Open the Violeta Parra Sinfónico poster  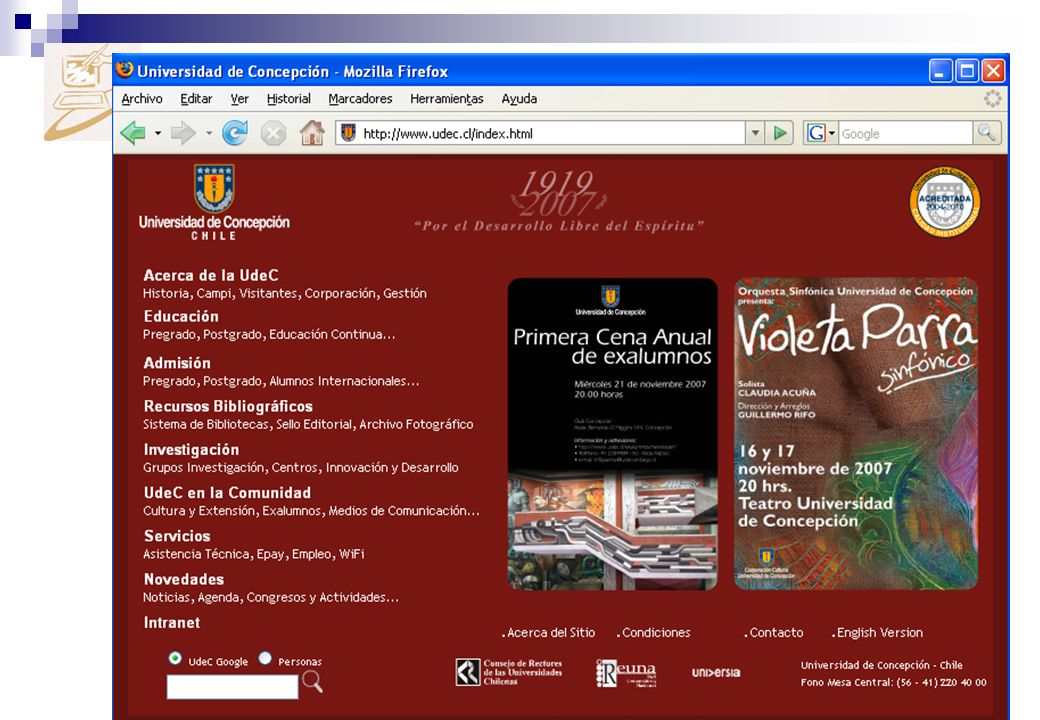click(x=856, y=434)
